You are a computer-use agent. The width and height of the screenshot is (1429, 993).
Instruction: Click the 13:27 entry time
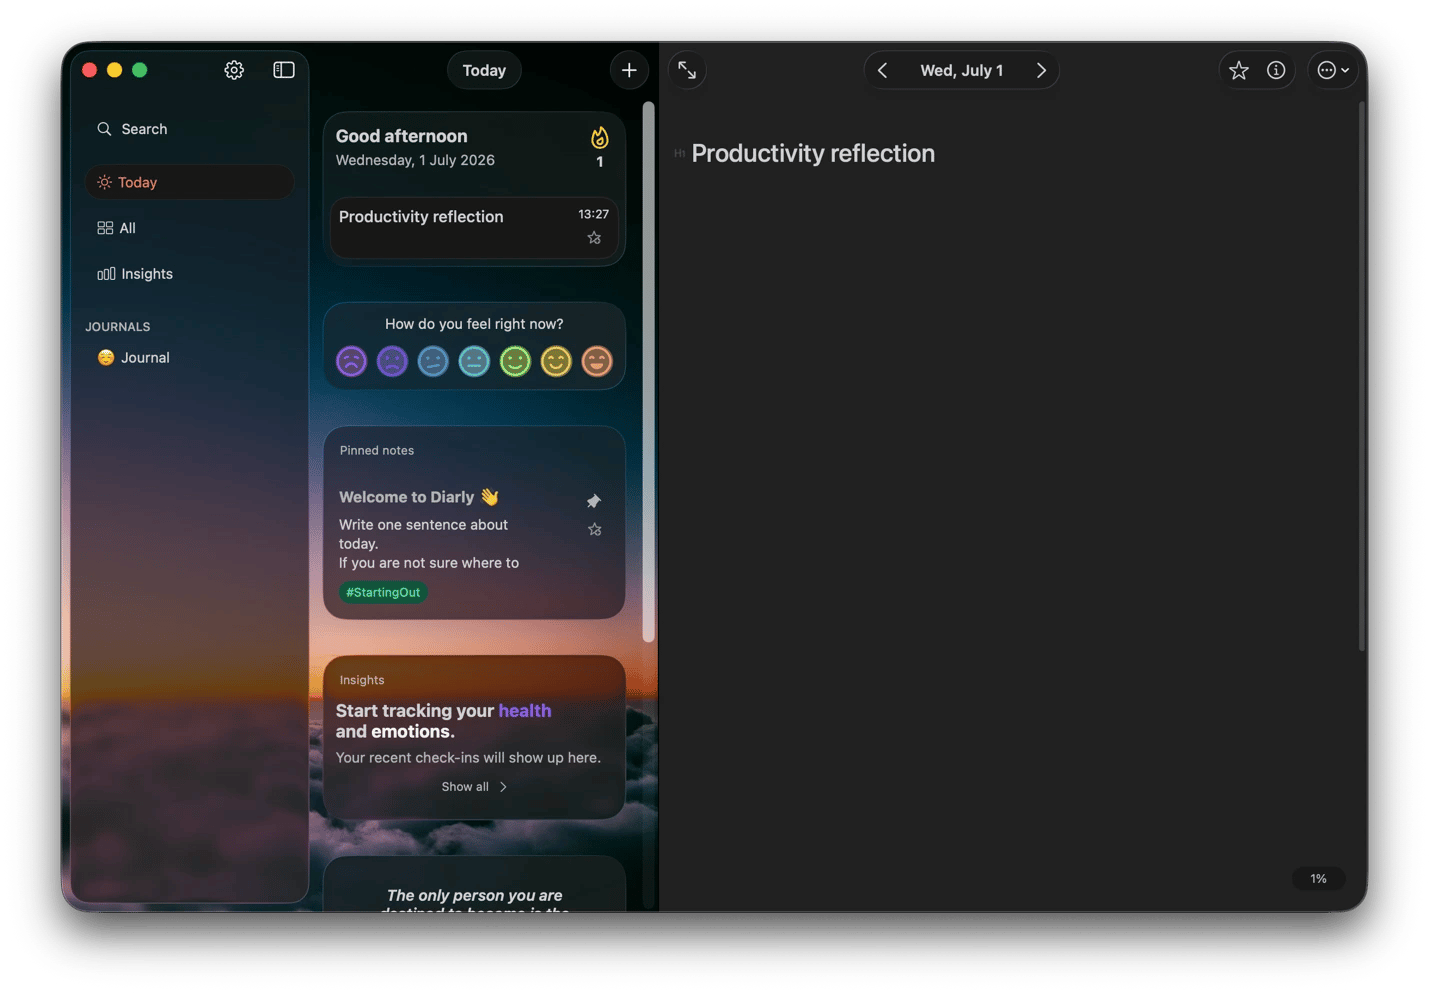tap(593, 214)
